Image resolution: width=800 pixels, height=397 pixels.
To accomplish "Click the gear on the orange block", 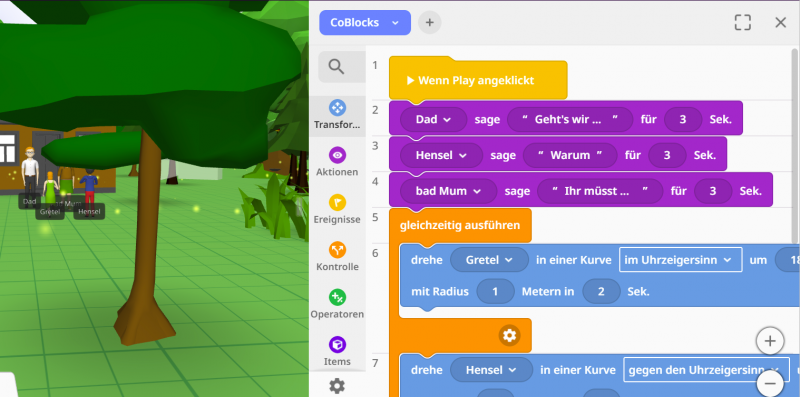I will click(x=509, y=336).
